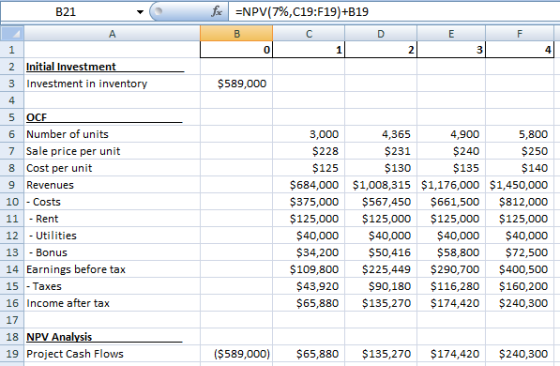Click the $135,270 cell in row 16
560x366 pixels.
tap(381, 303)
